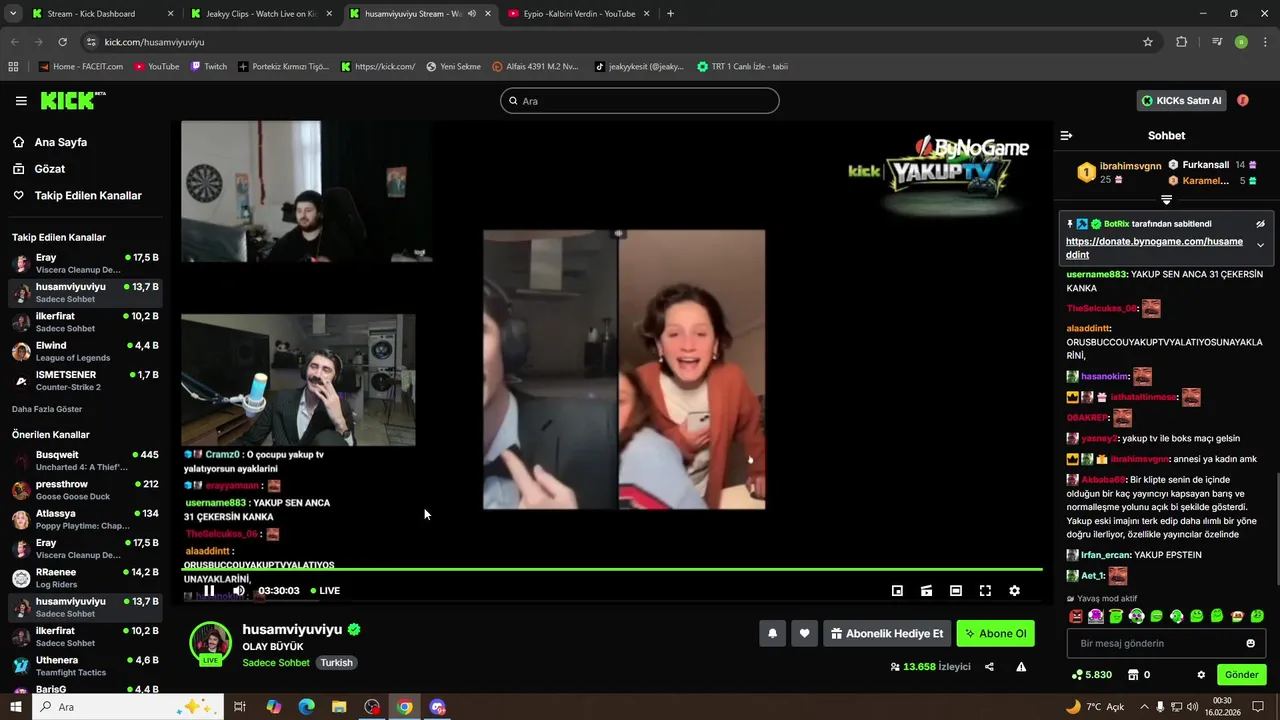This screenshot has width=1280, height=720.
Task: Open File Explorer from taskbar
Action: 339,707
